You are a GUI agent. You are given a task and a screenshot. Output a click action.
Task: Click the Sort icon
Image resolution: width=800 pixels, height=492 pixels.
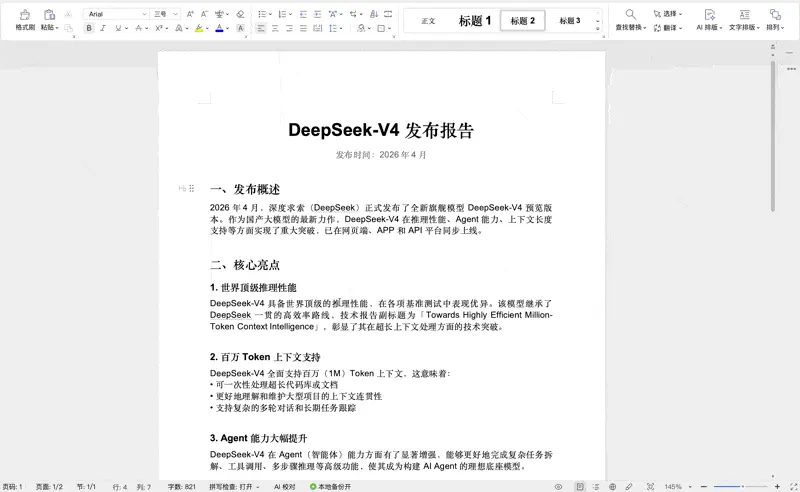pyautogui.click(x=374, y=14)
